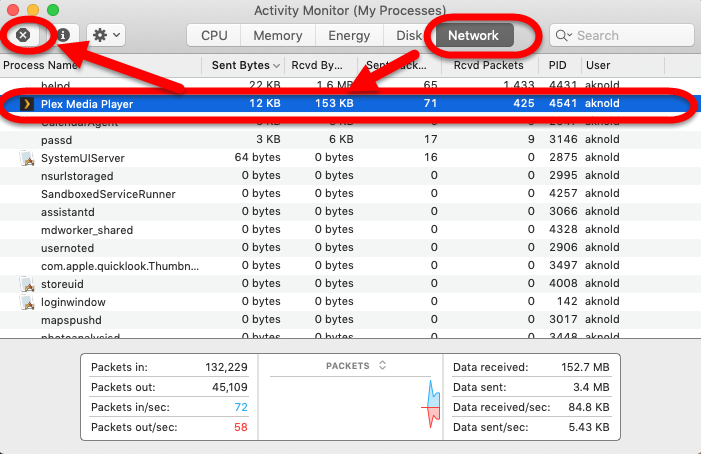Click the SystemUIServer process icon
The height and width of the screenshot is (454, 701).
pos(28,158)
